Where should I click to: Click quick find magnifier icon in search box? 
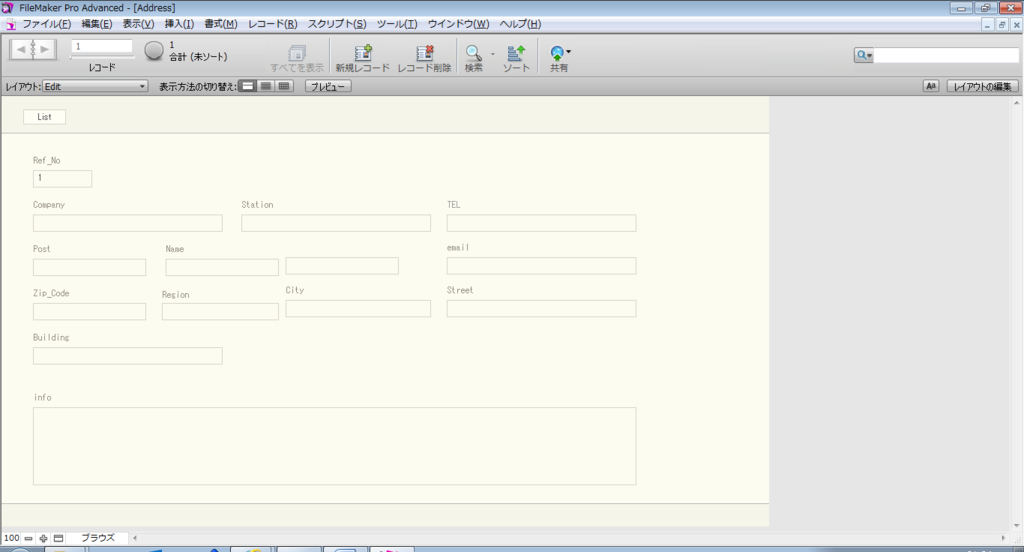[x=863, y=56]
